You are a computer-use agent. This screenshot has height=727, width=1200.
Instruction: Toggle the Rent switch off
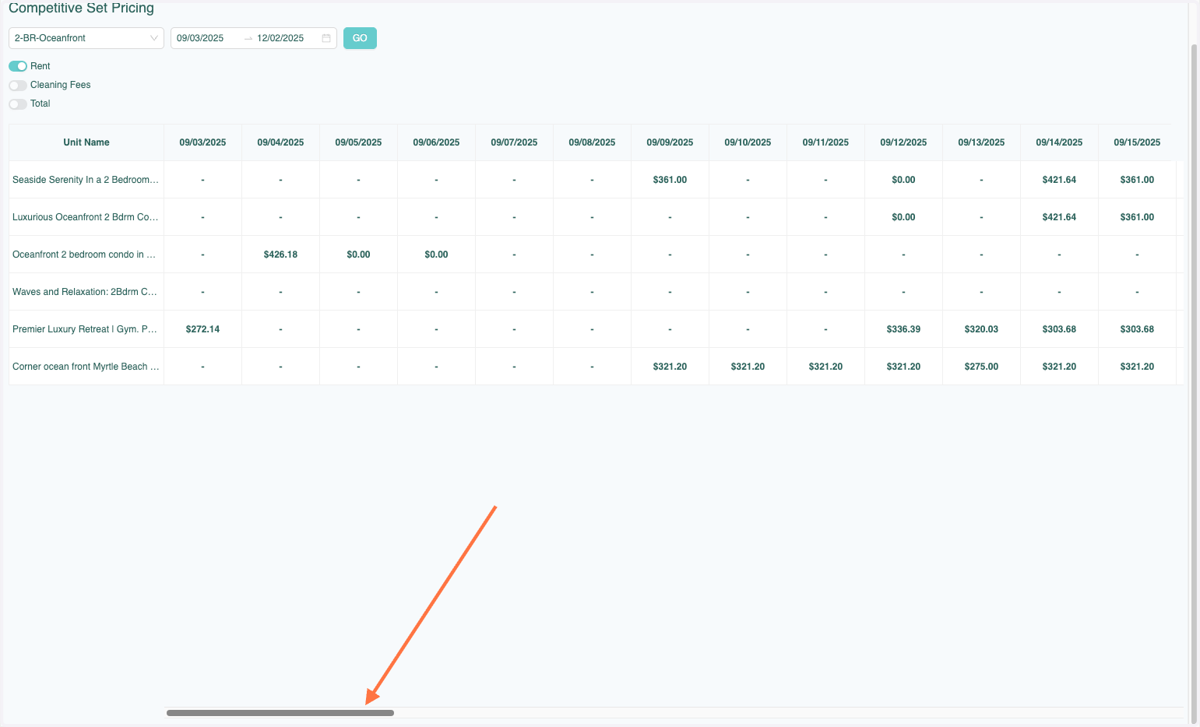(18, 66)
